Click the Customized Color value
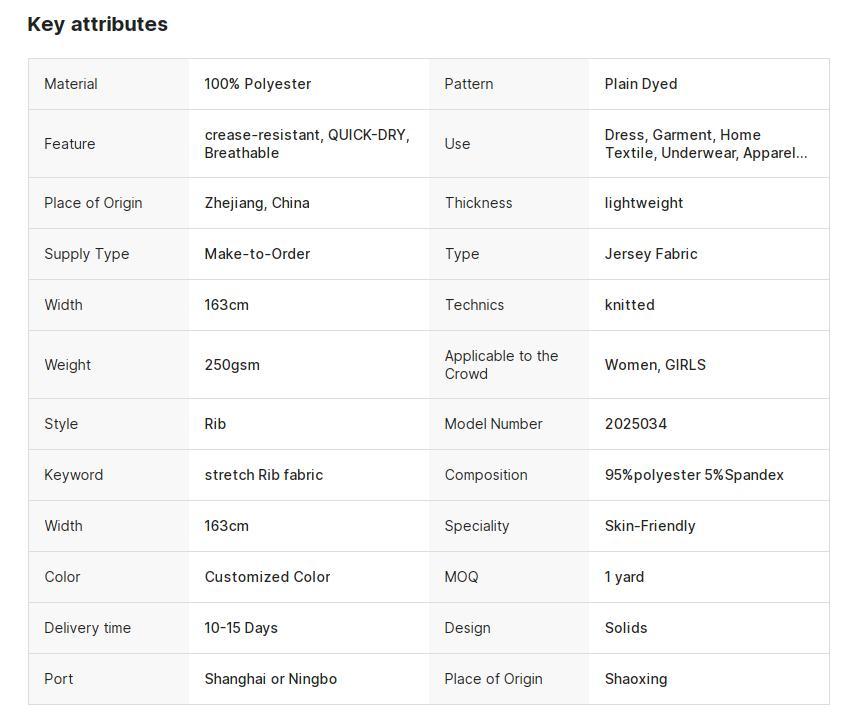Image resolution: width=851 pixels, height=717 pixels. coord(268,577)
